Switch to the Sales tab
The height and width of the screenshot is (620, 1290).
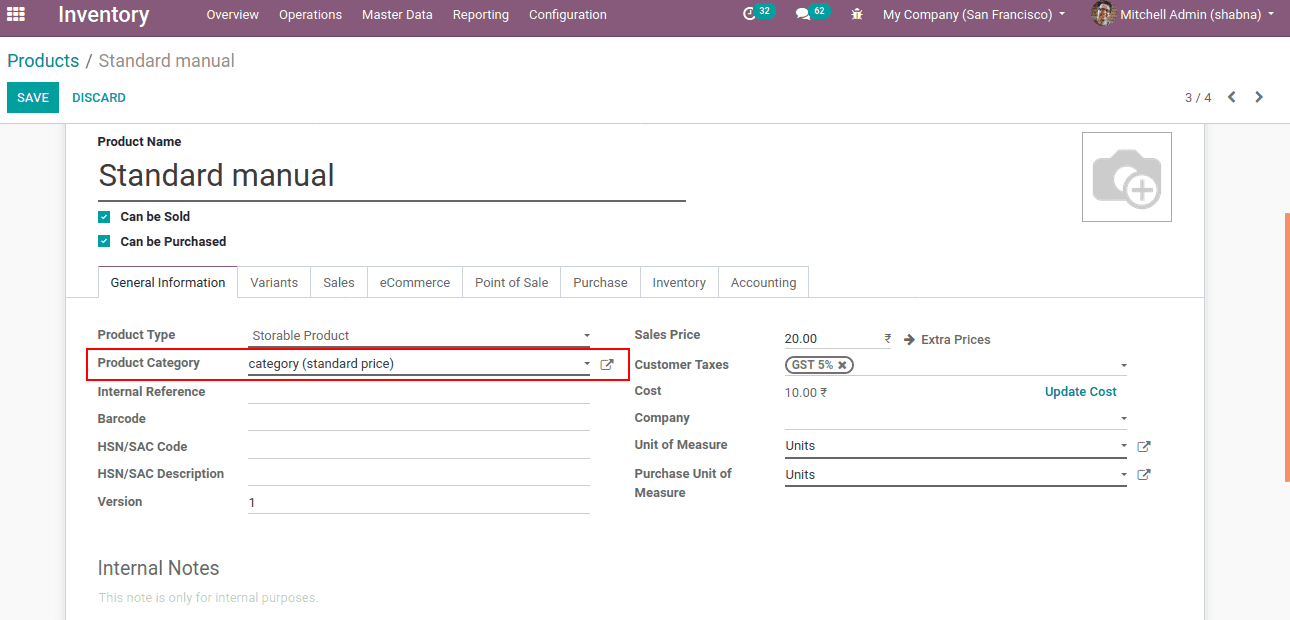click(339, 283)
